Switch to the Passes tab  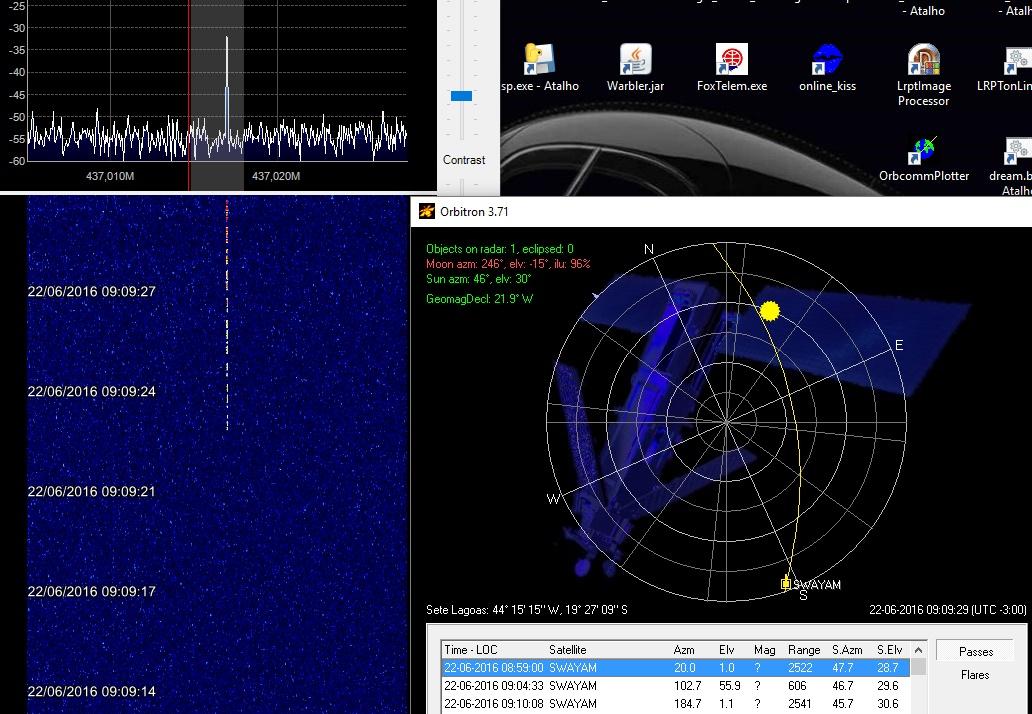tap(975, 651)
